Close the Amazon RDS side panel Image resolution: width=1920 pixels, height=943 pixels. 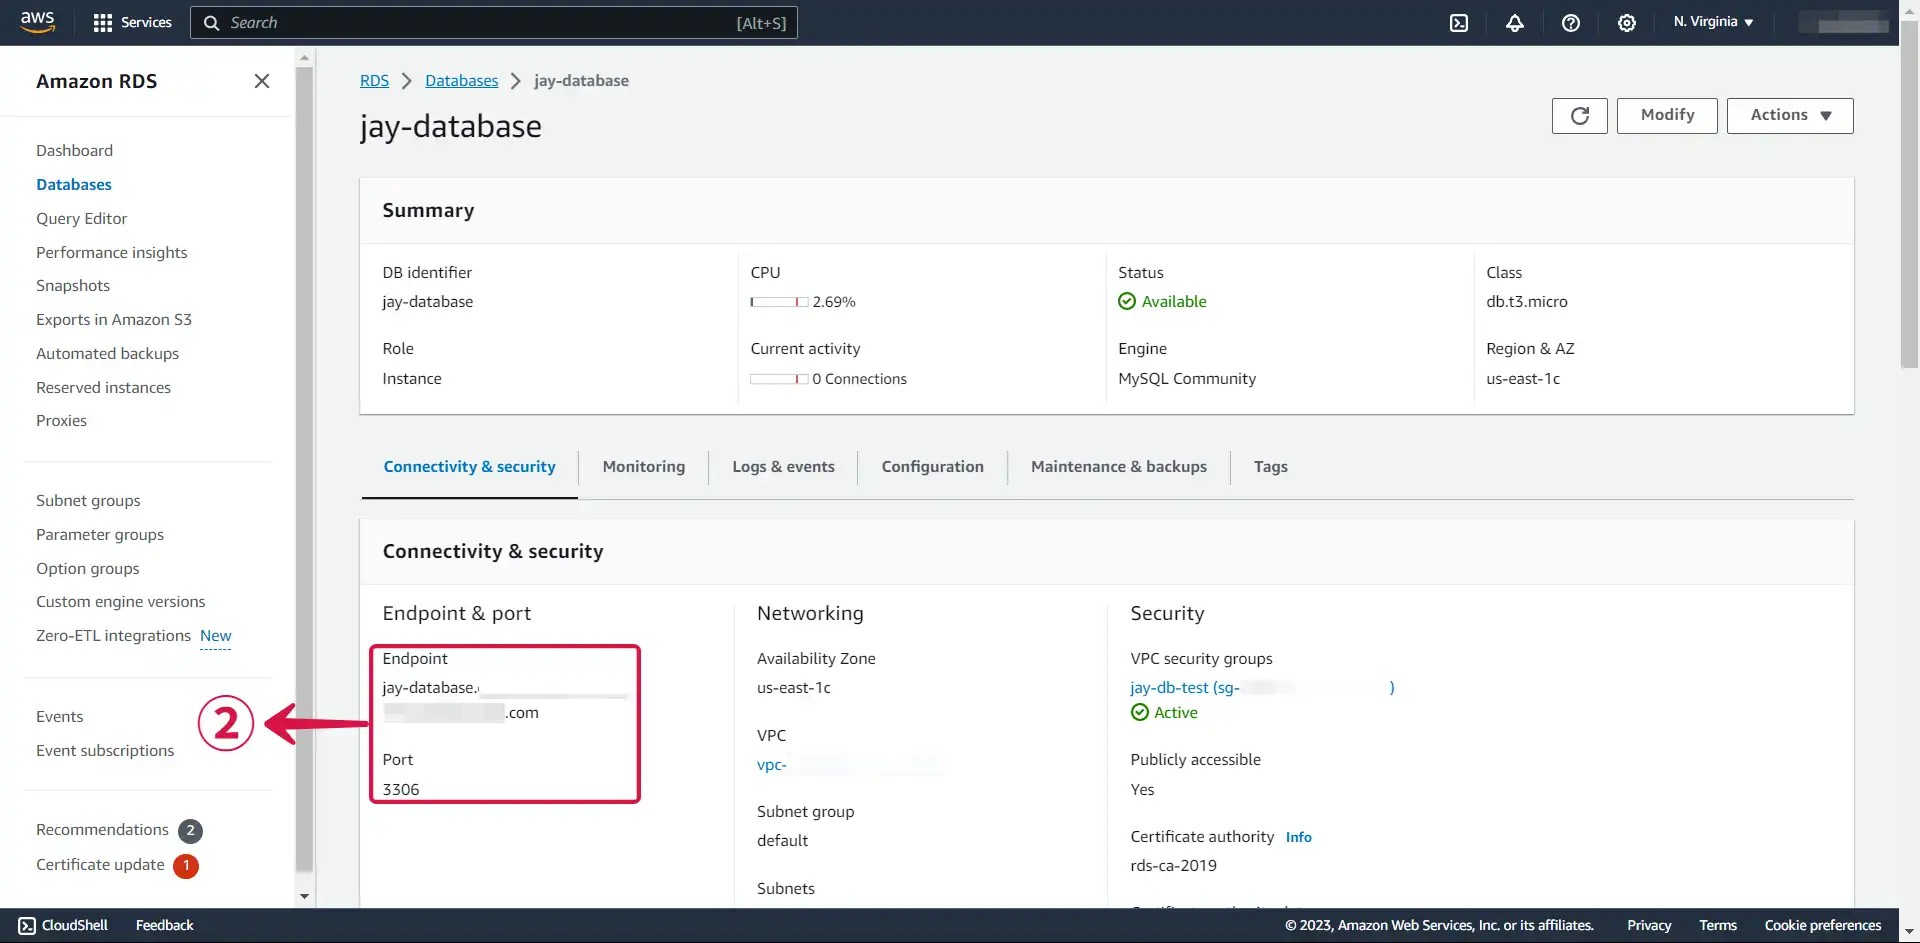pos(262,81)
